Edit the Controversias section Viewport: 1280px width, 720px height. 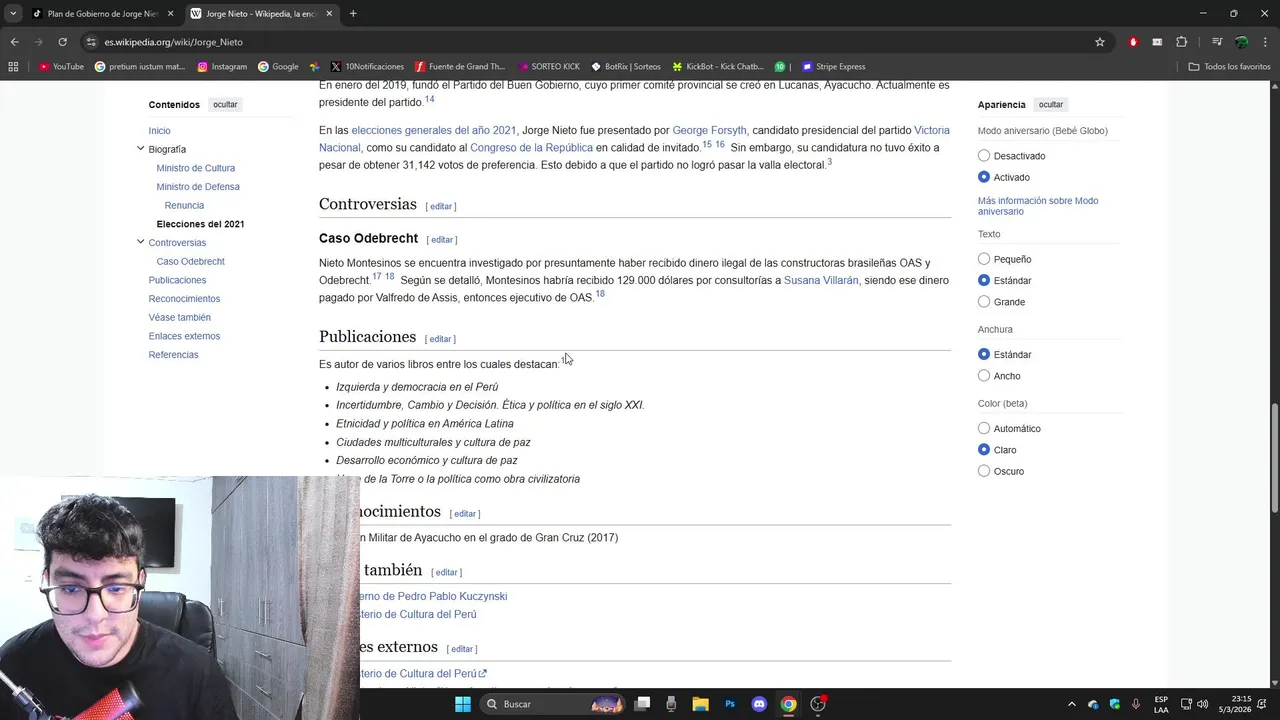tap(441, 206)
